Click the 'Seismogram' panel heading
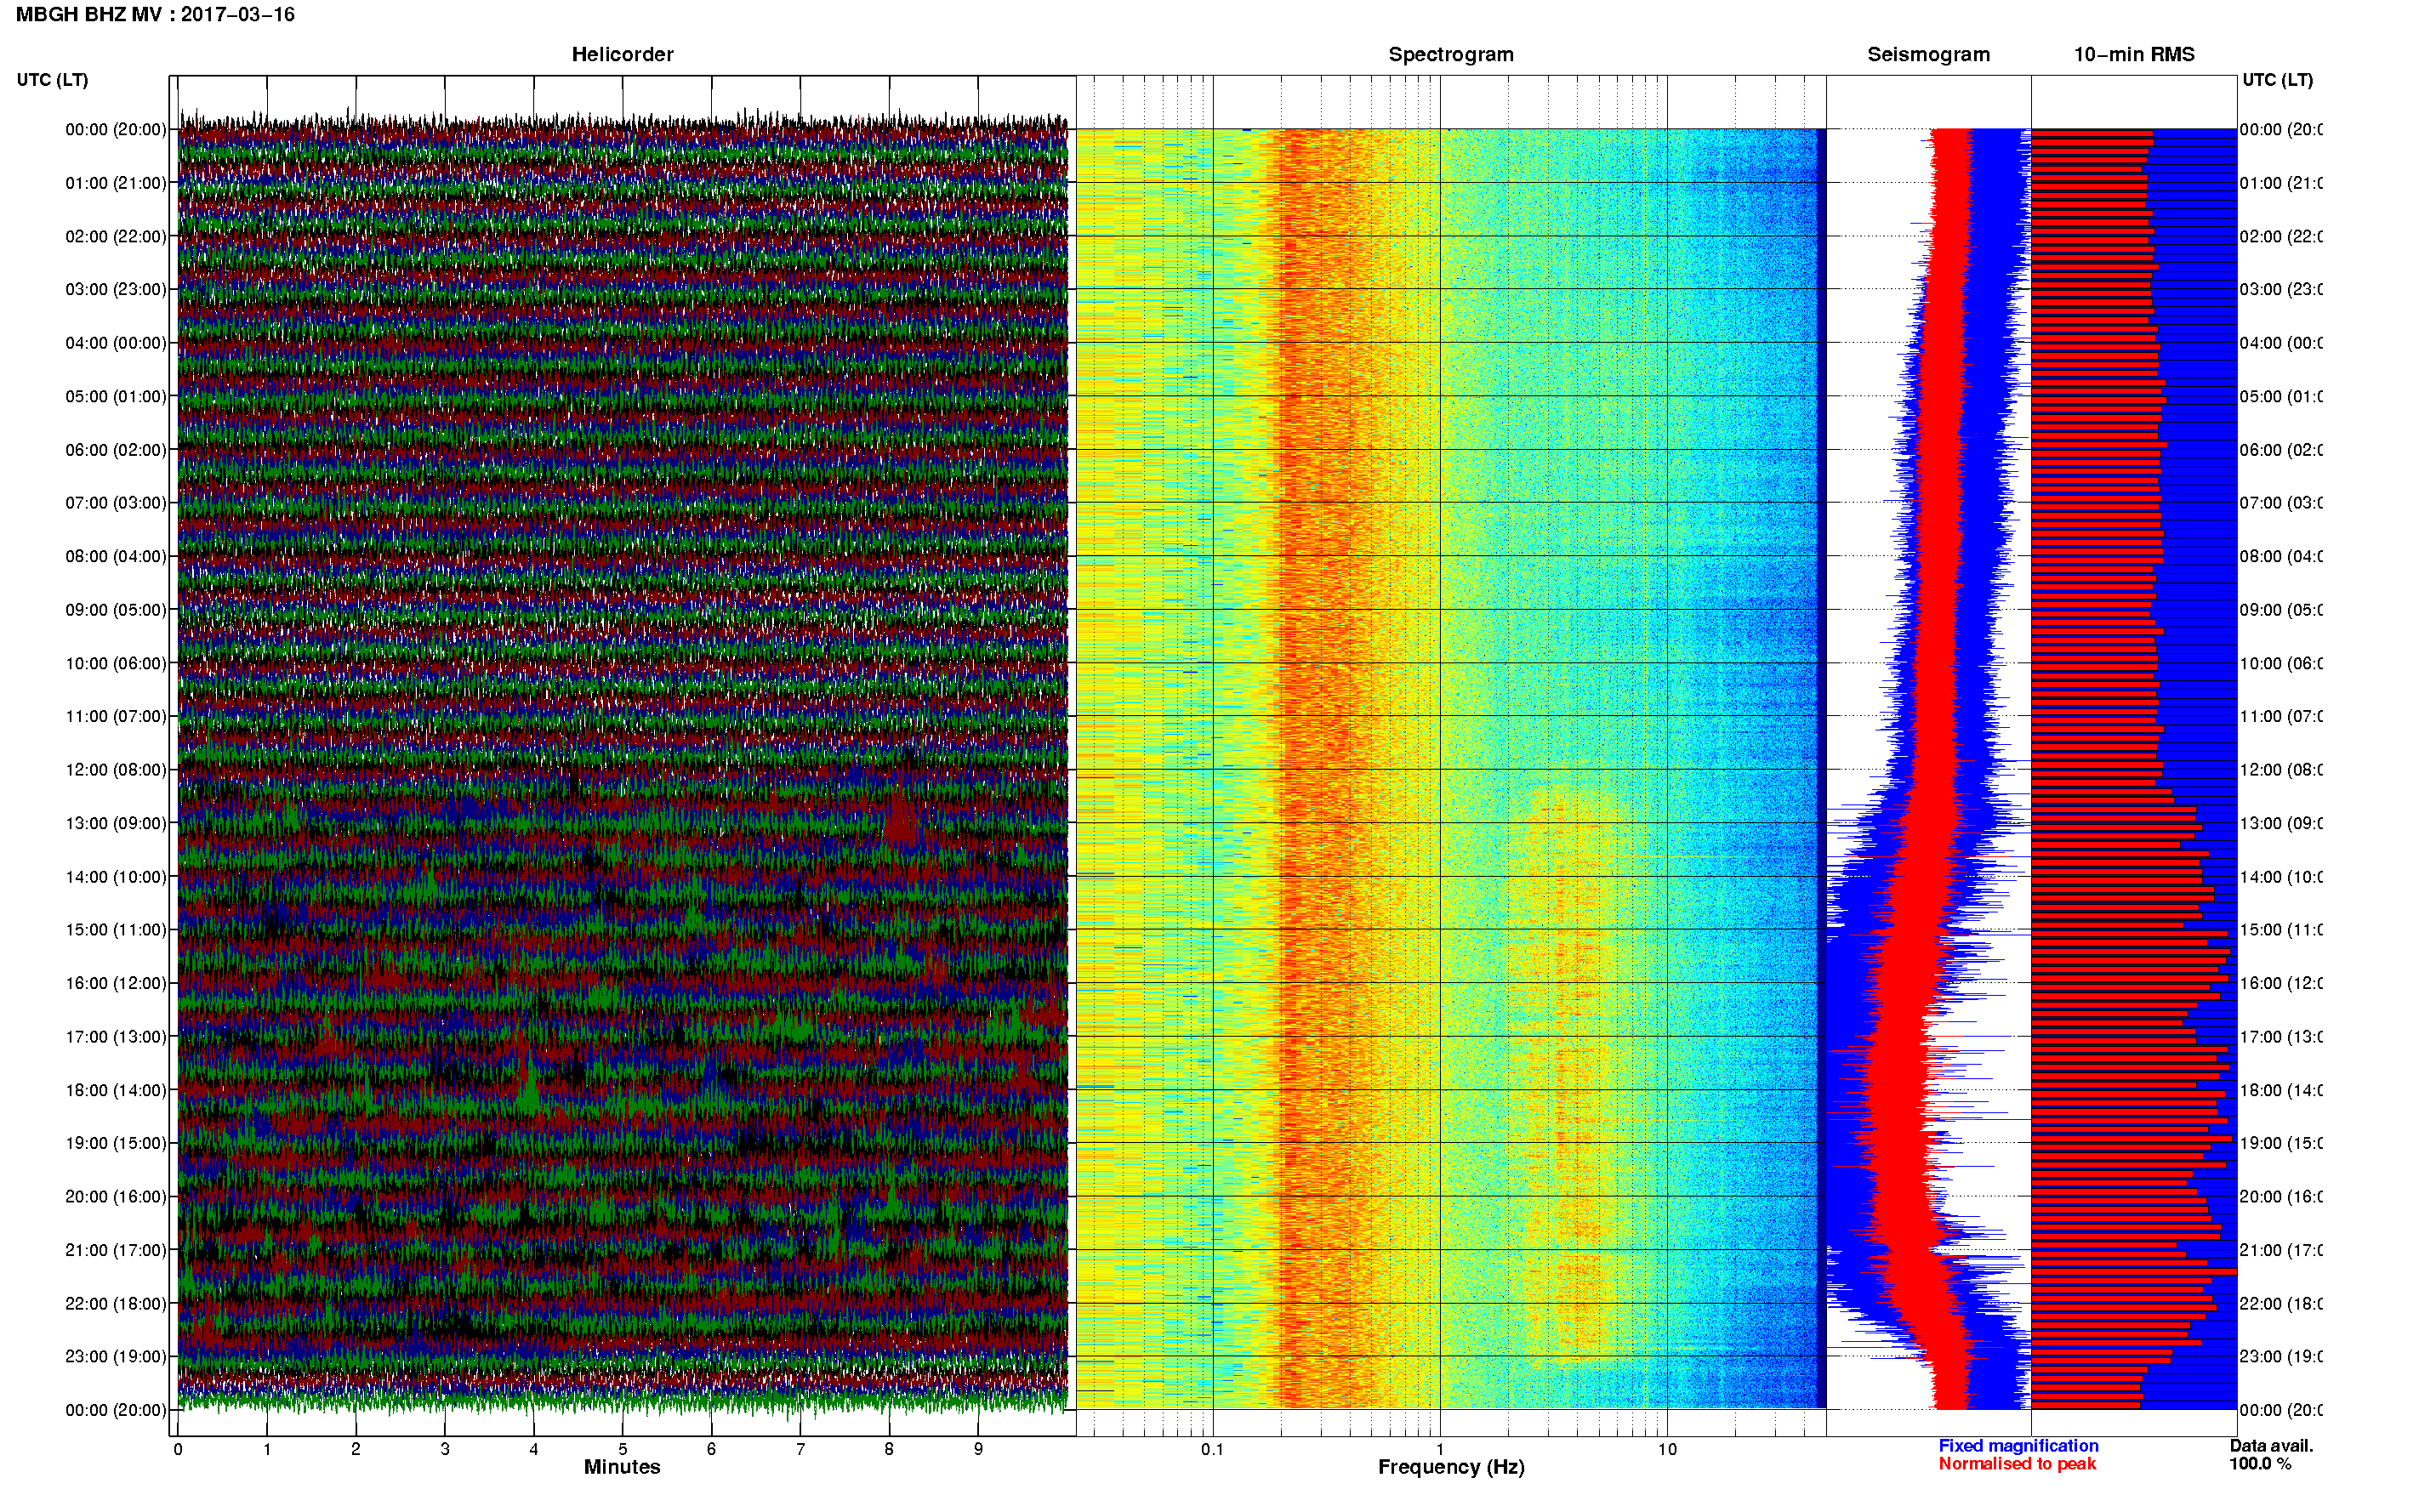This screenshot has height=1512, width=2419. coord(1928,55)
